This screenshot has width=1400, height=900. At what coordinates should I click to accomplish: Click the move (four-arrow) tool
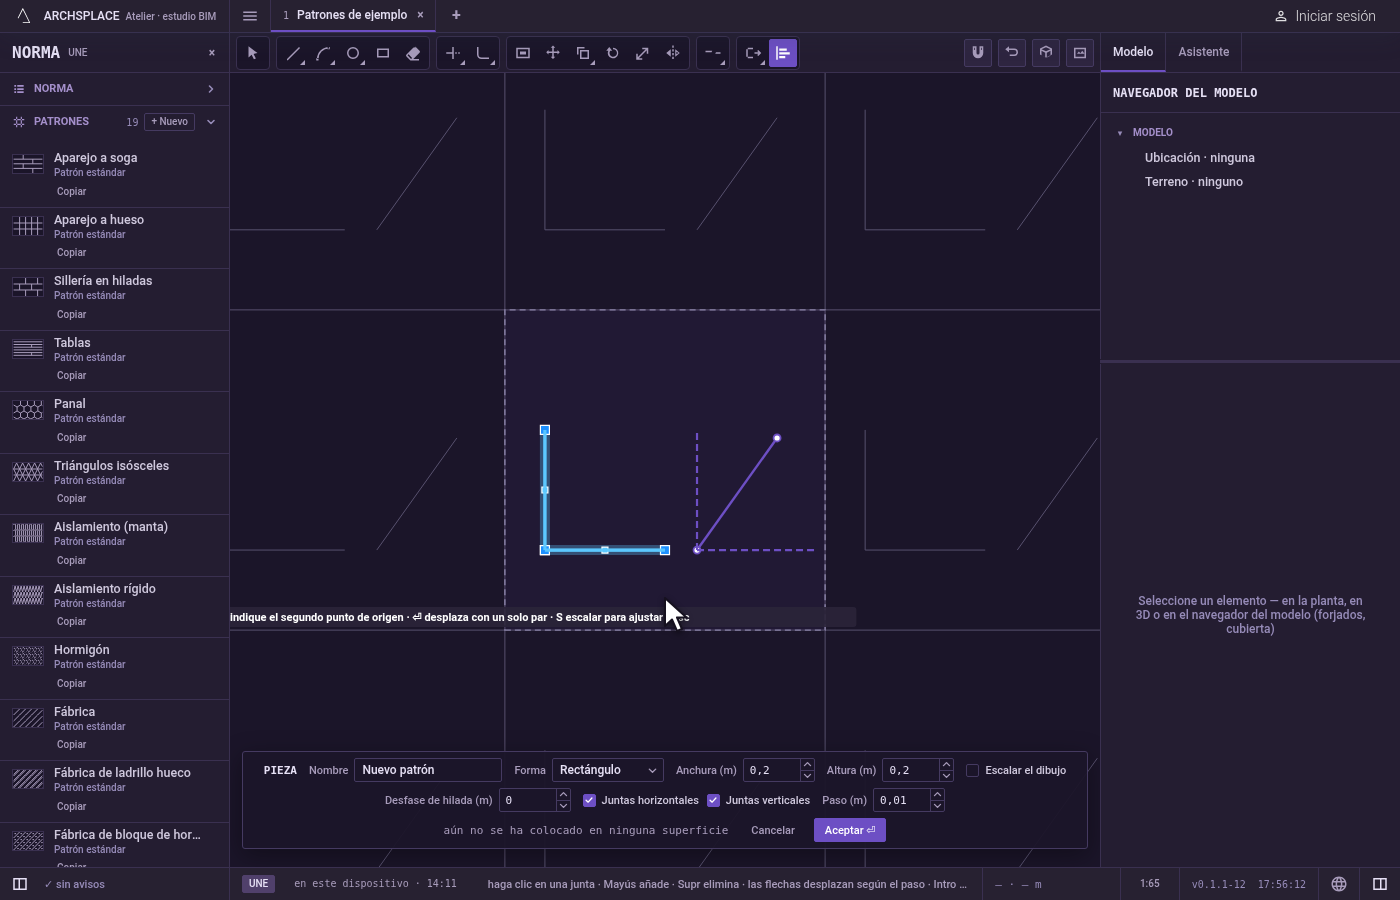tap(553, 53)
